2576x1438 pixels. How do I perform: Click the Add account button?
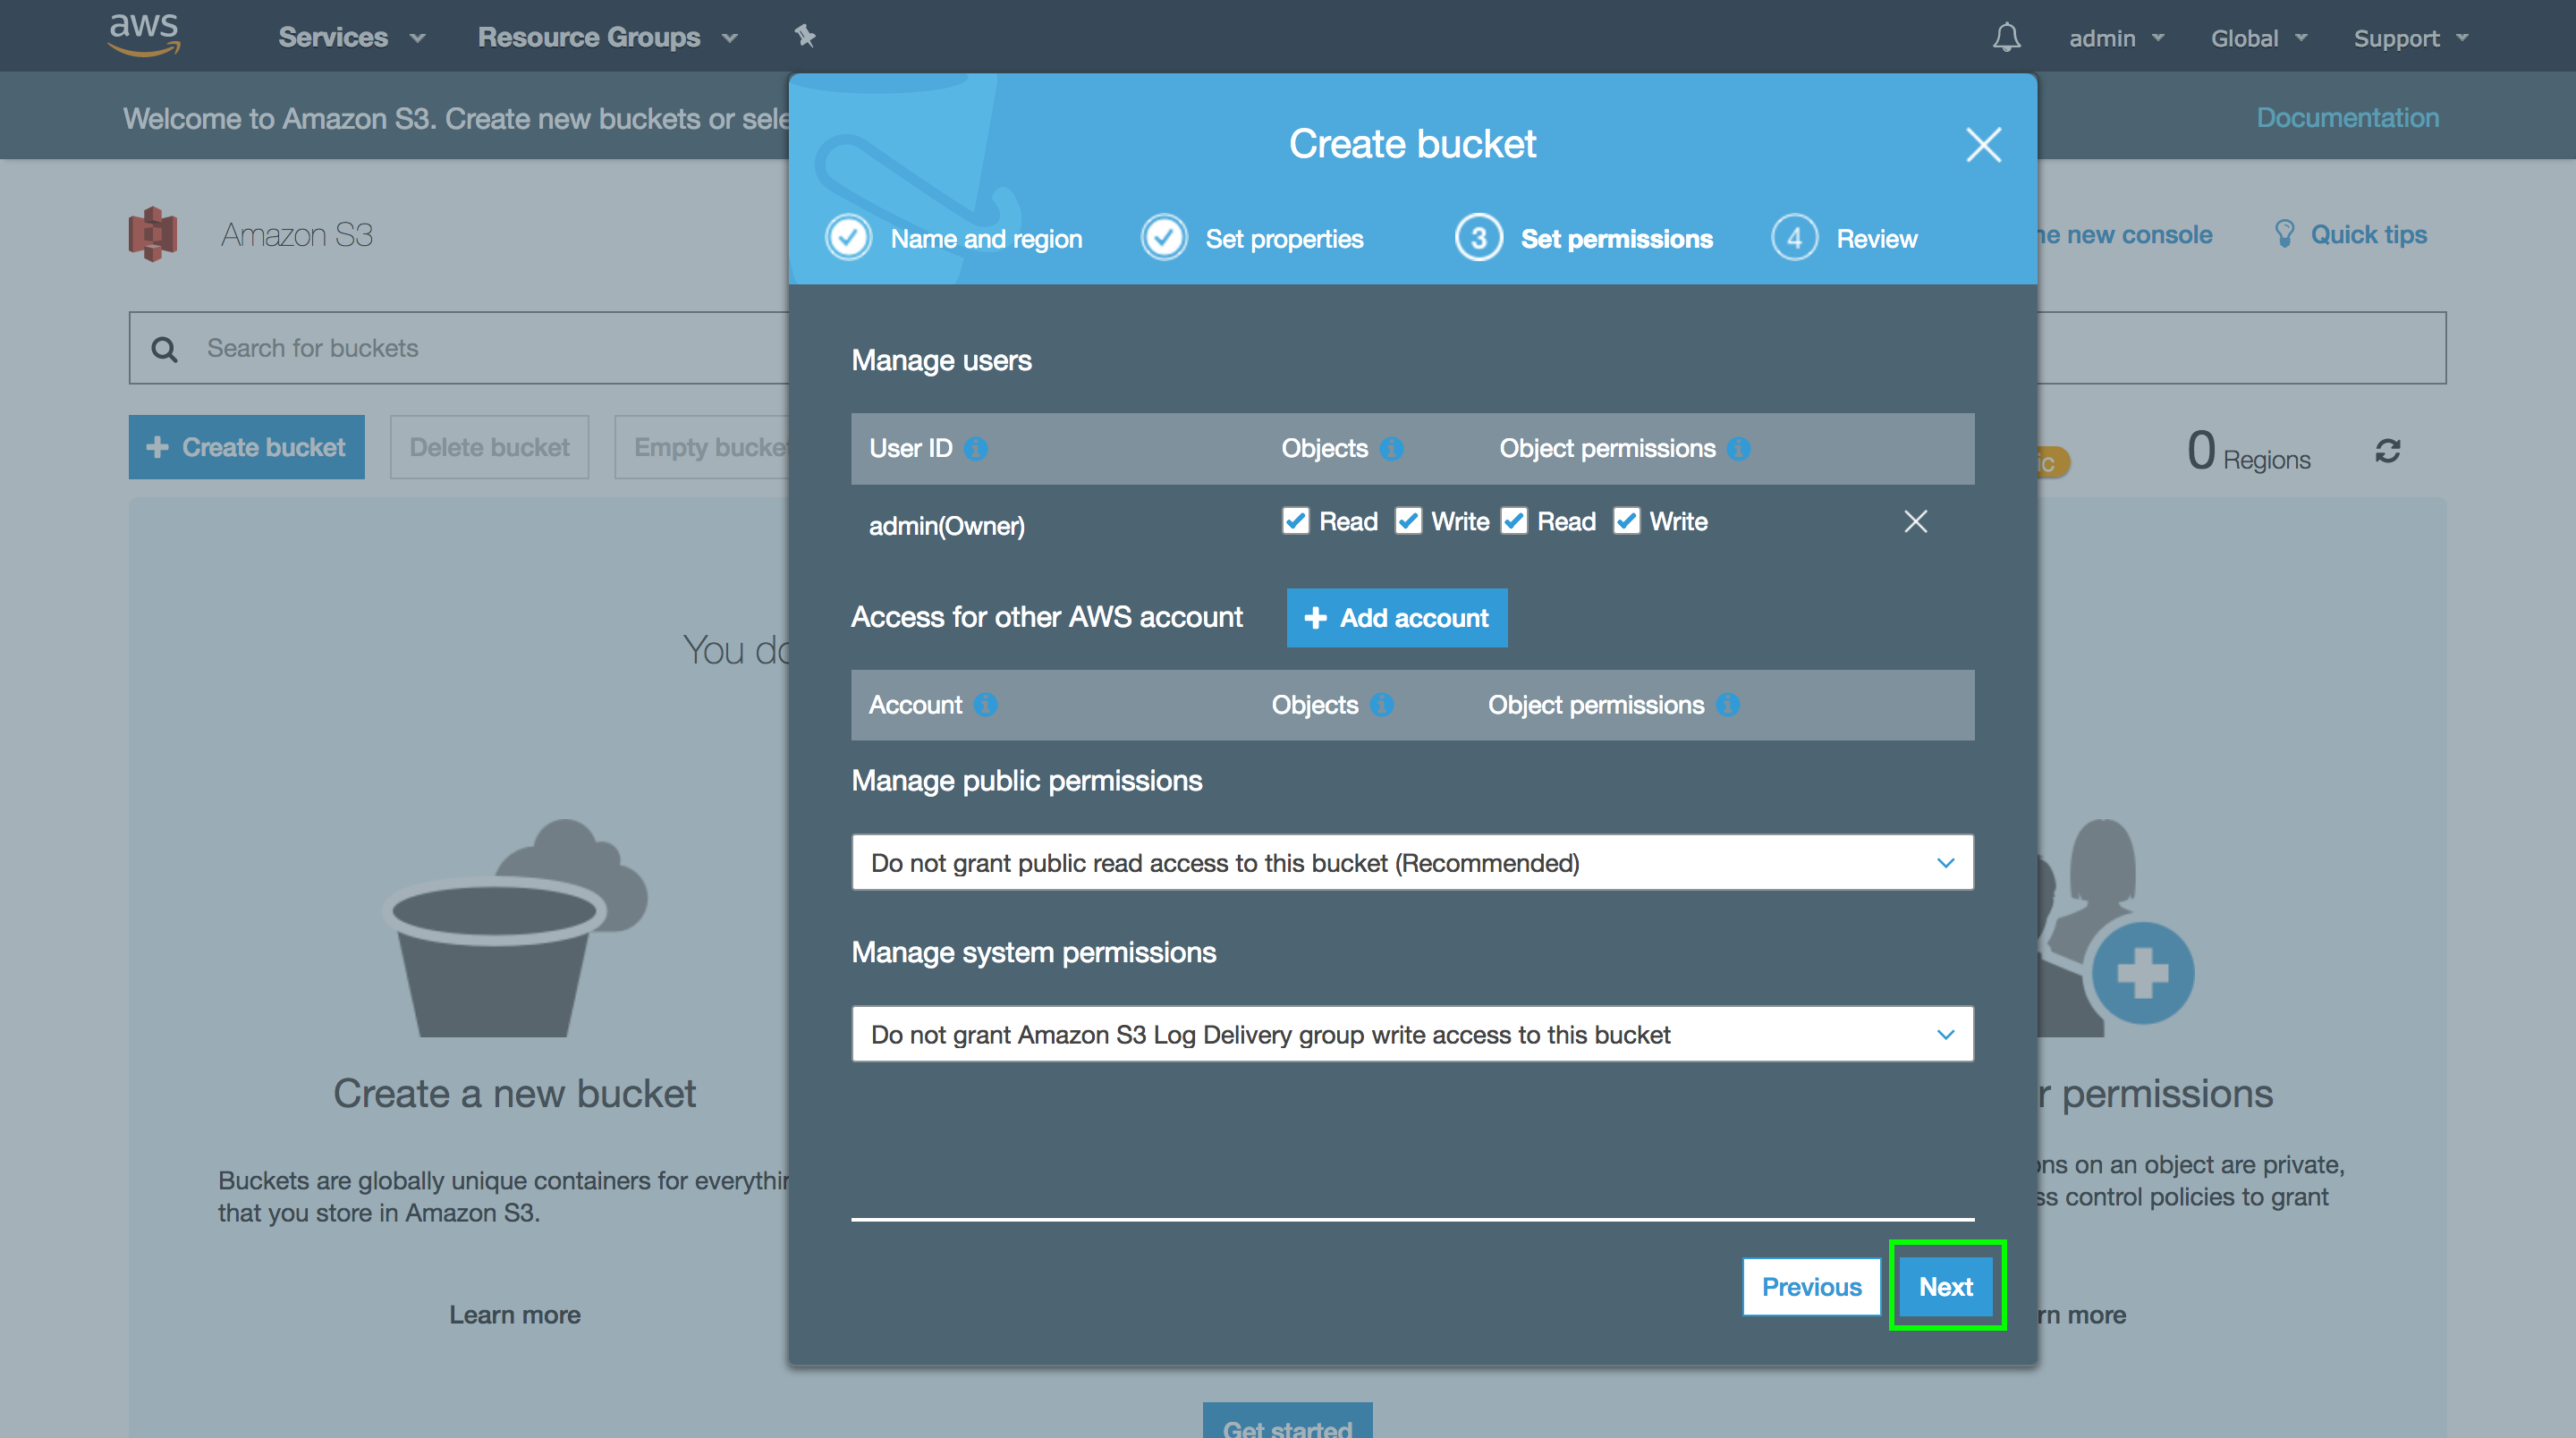point(1396,618)
